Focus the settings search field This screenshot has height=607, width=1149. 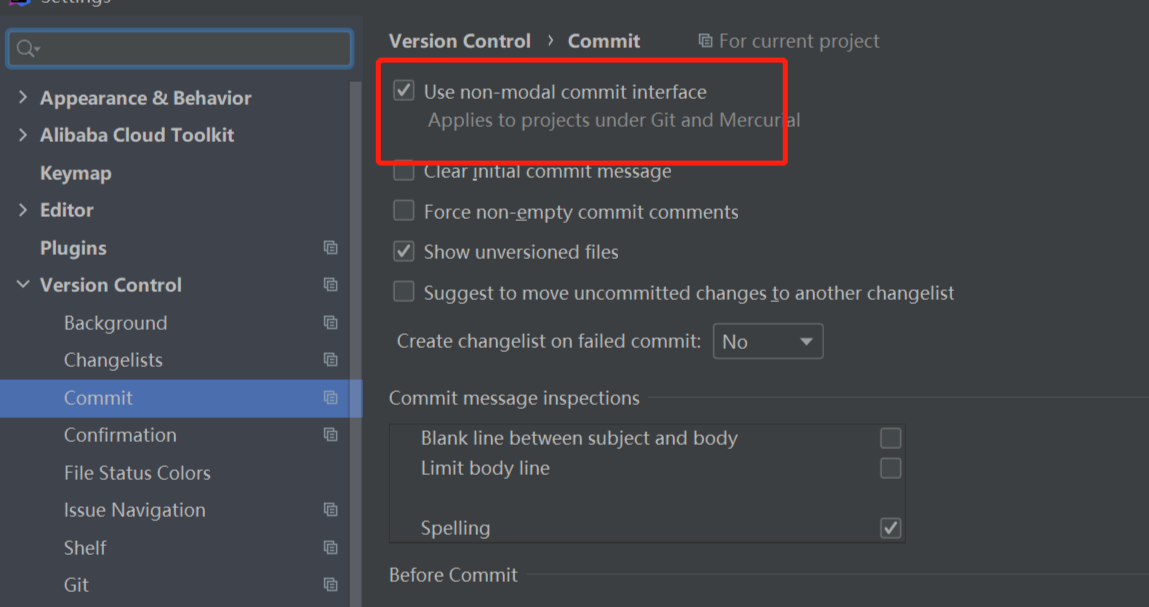point(180,48)
